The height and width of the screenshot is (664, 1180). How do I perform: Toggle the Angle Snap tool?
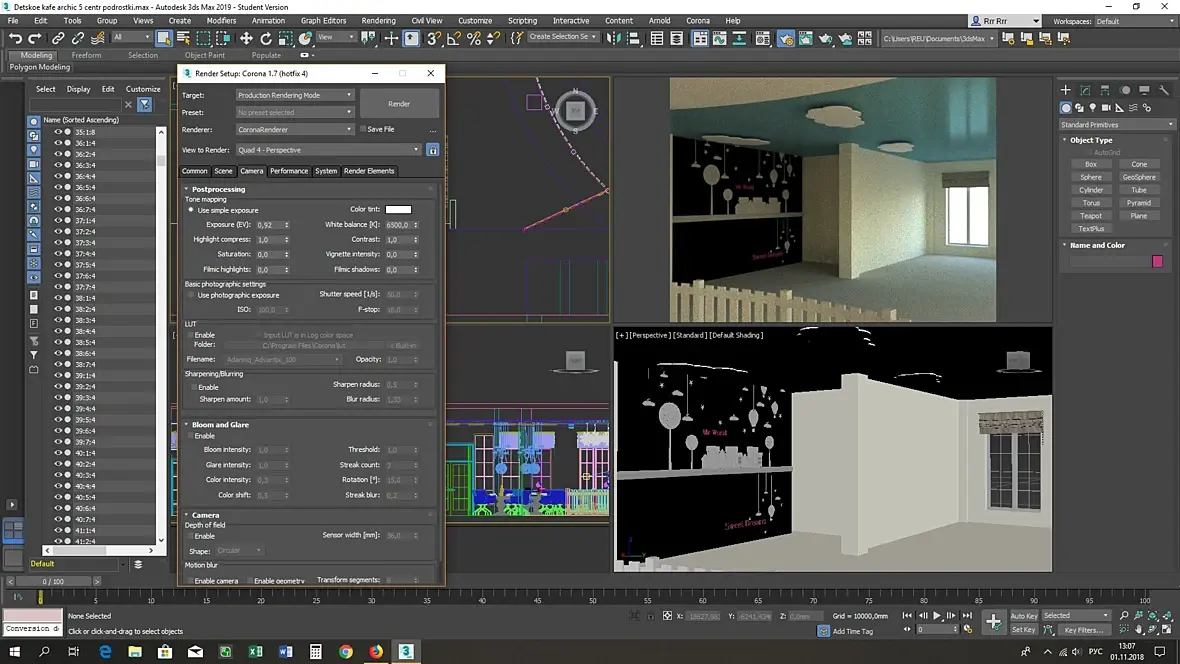pyautogui.click(x=454, y=38)
